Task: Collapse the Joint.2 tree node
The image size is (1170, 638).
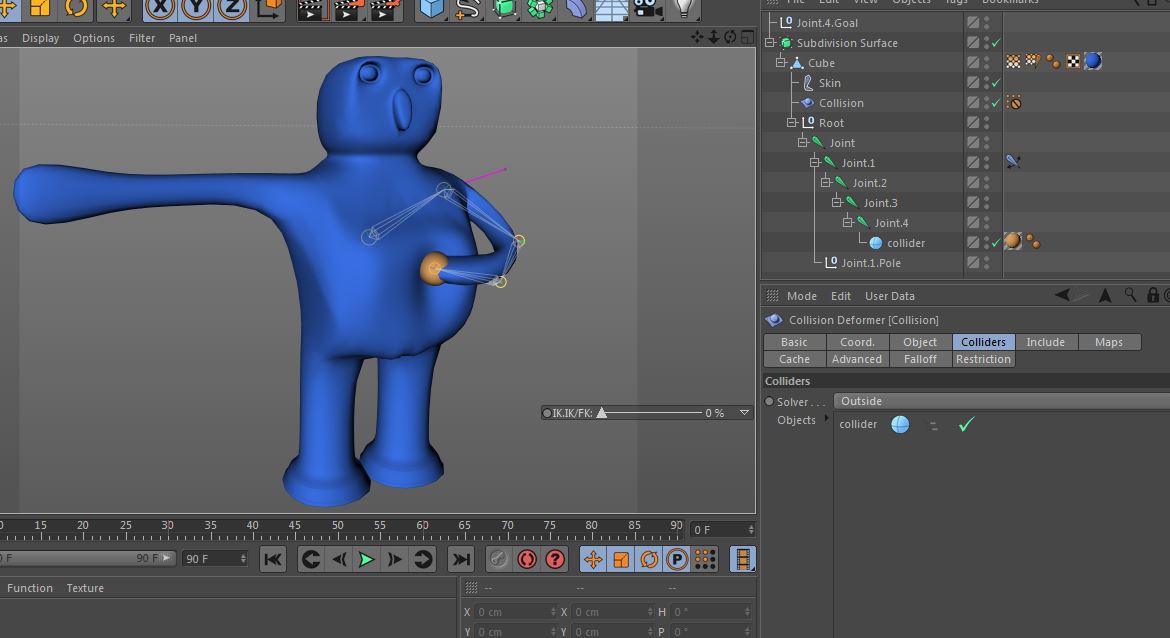Action: (x=825, y=182)
